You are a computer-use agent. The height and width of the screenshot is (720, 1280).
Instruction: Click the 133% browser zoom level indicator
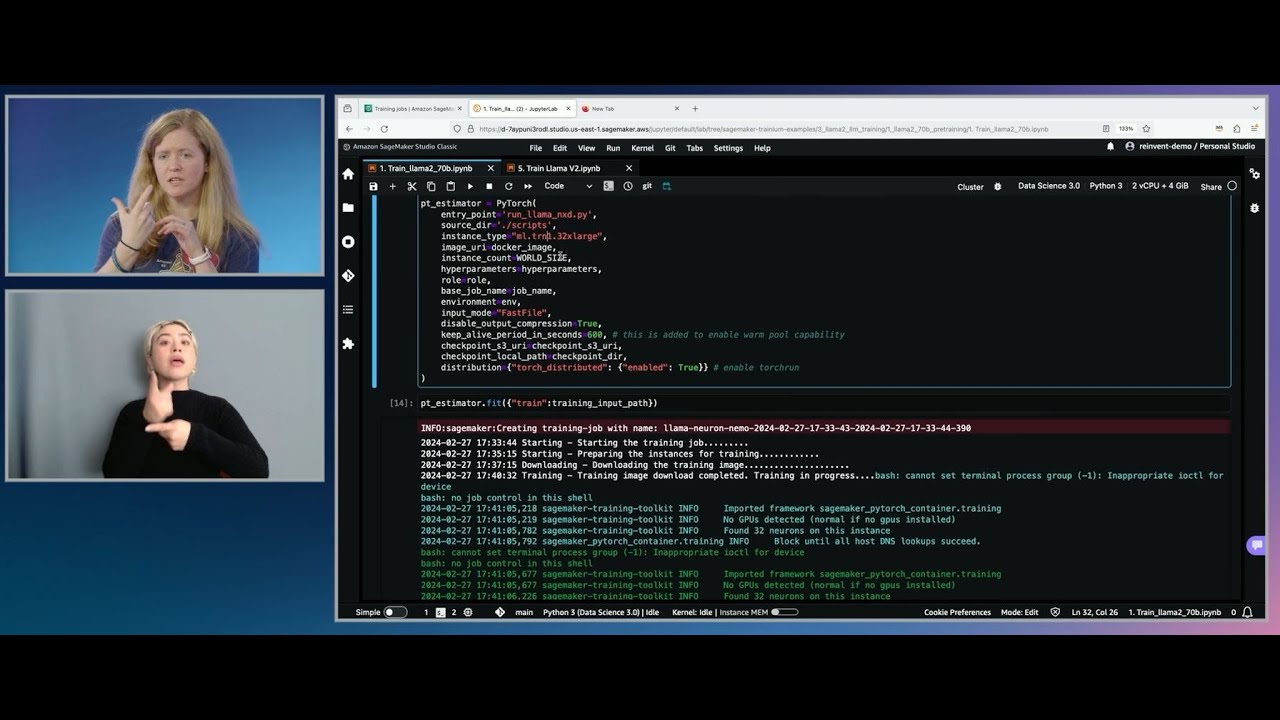pos(1126,129)
